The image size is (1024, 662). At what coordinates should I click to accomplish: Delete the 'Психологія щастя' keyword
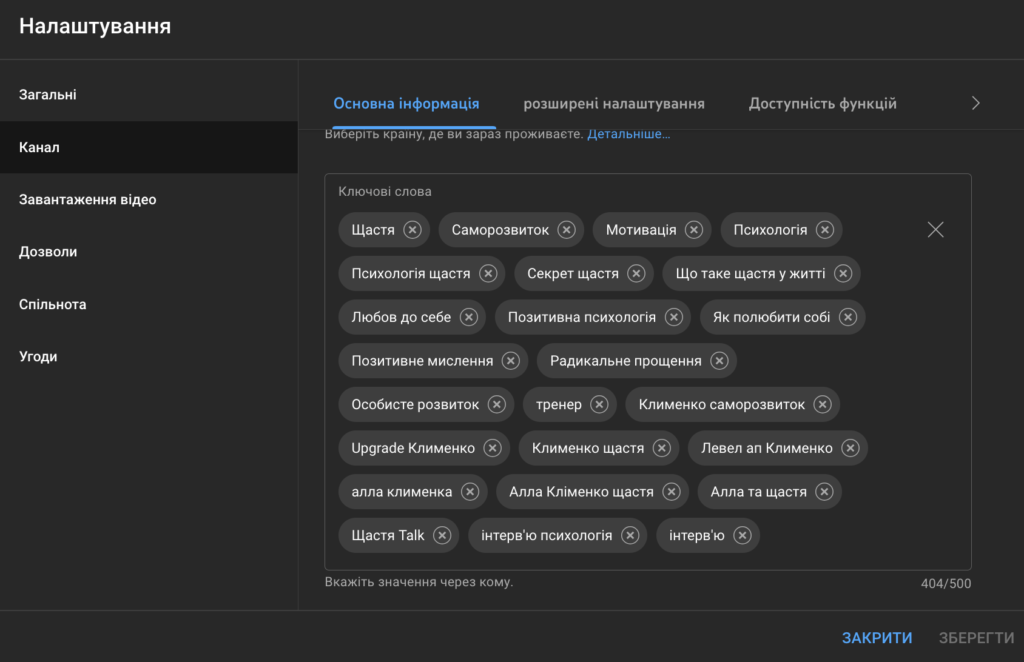[488, 273]
